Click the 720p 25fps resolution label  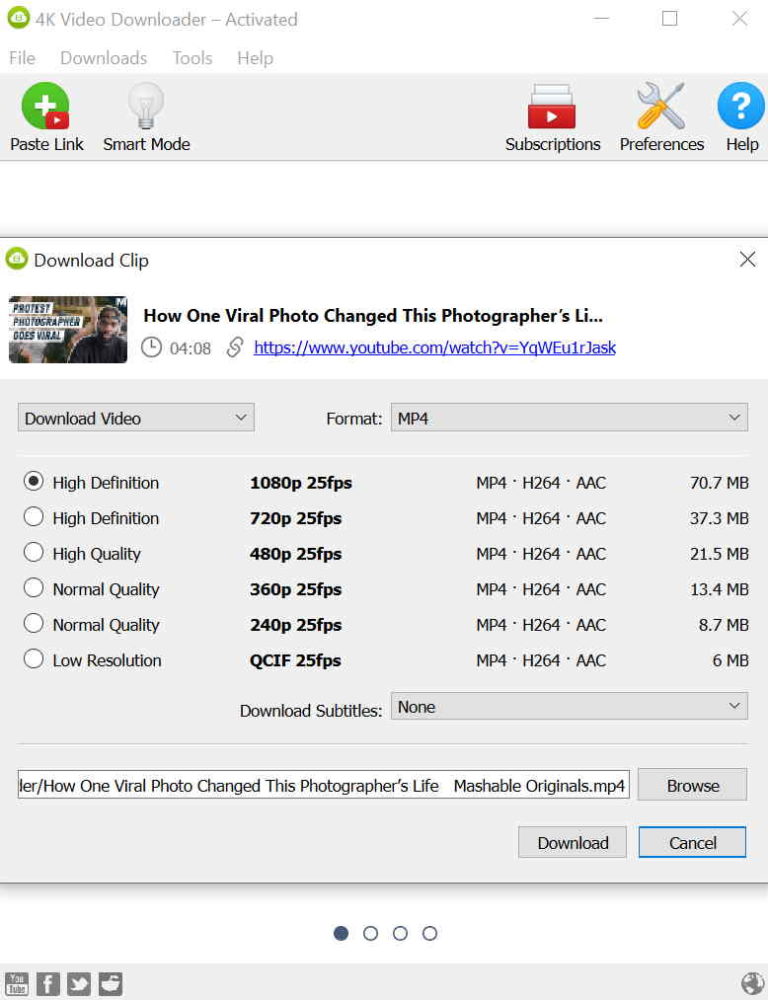(x=295, y=518)
